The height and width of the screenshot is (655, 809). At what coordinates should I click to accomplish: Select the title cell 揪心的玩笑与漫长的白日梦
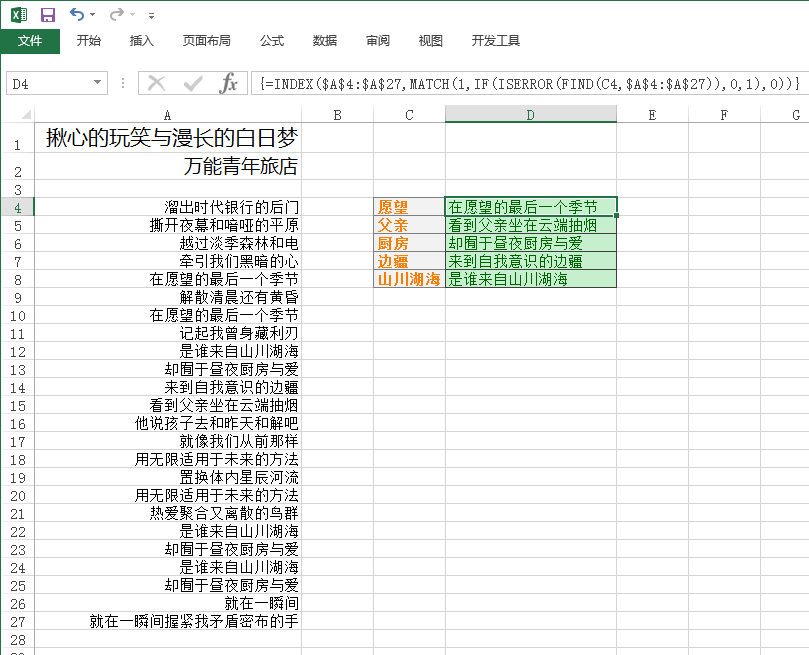[x=168, y=138]
